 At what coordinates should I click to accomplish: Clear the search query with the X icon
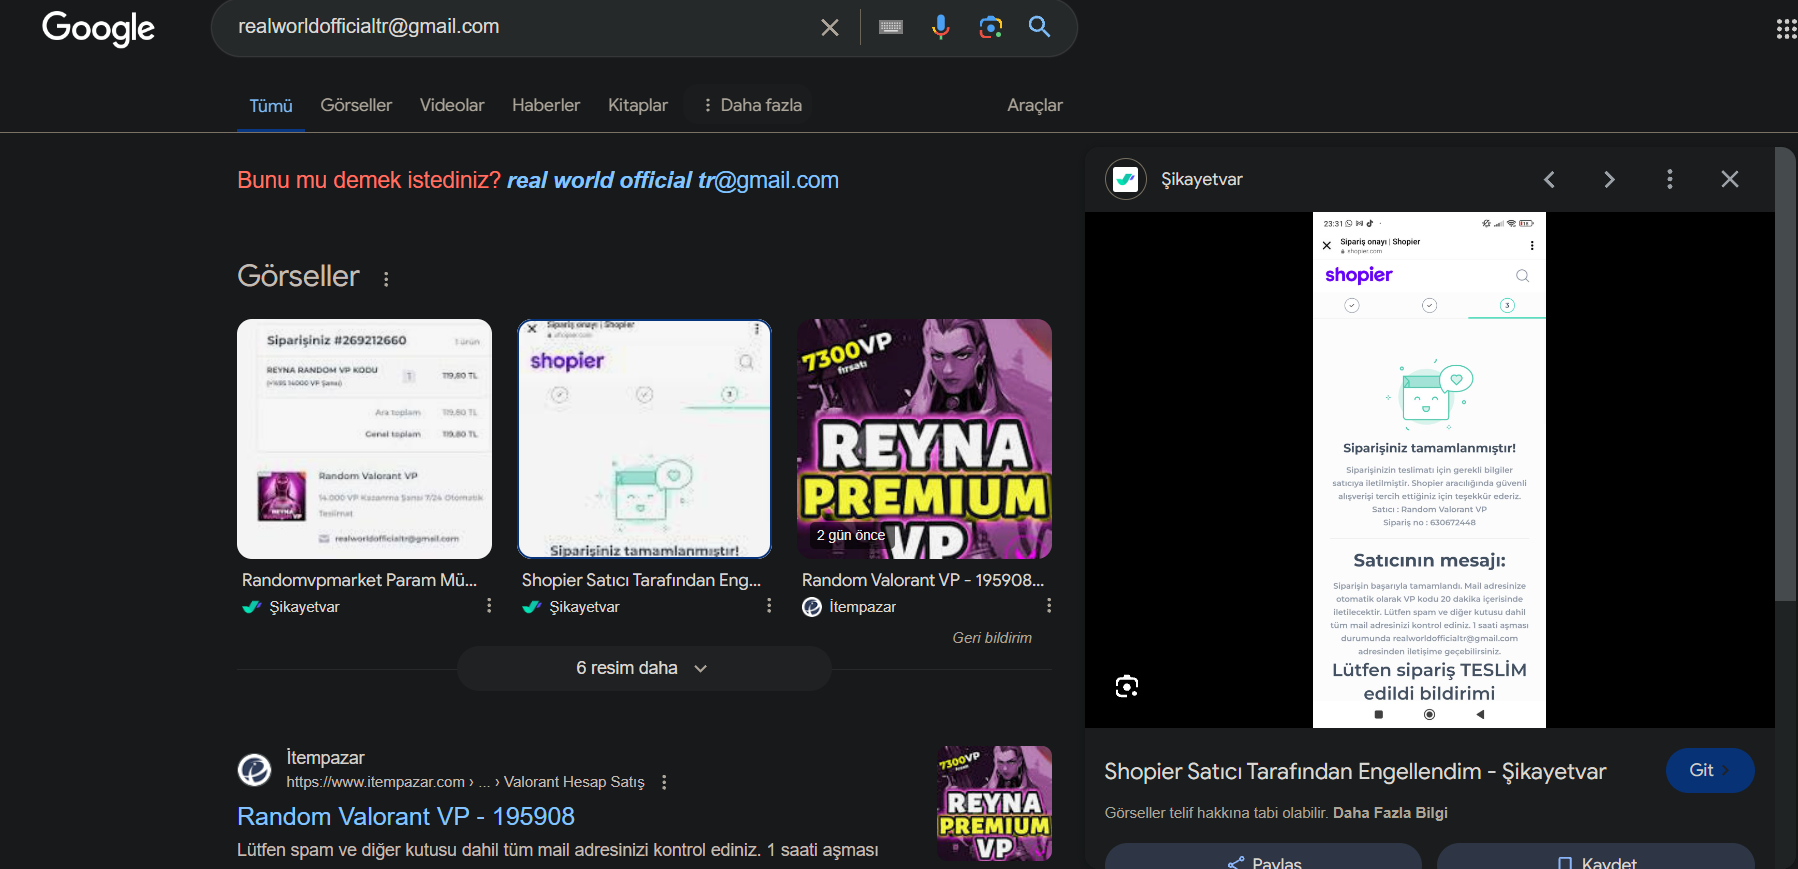(830, 28)
